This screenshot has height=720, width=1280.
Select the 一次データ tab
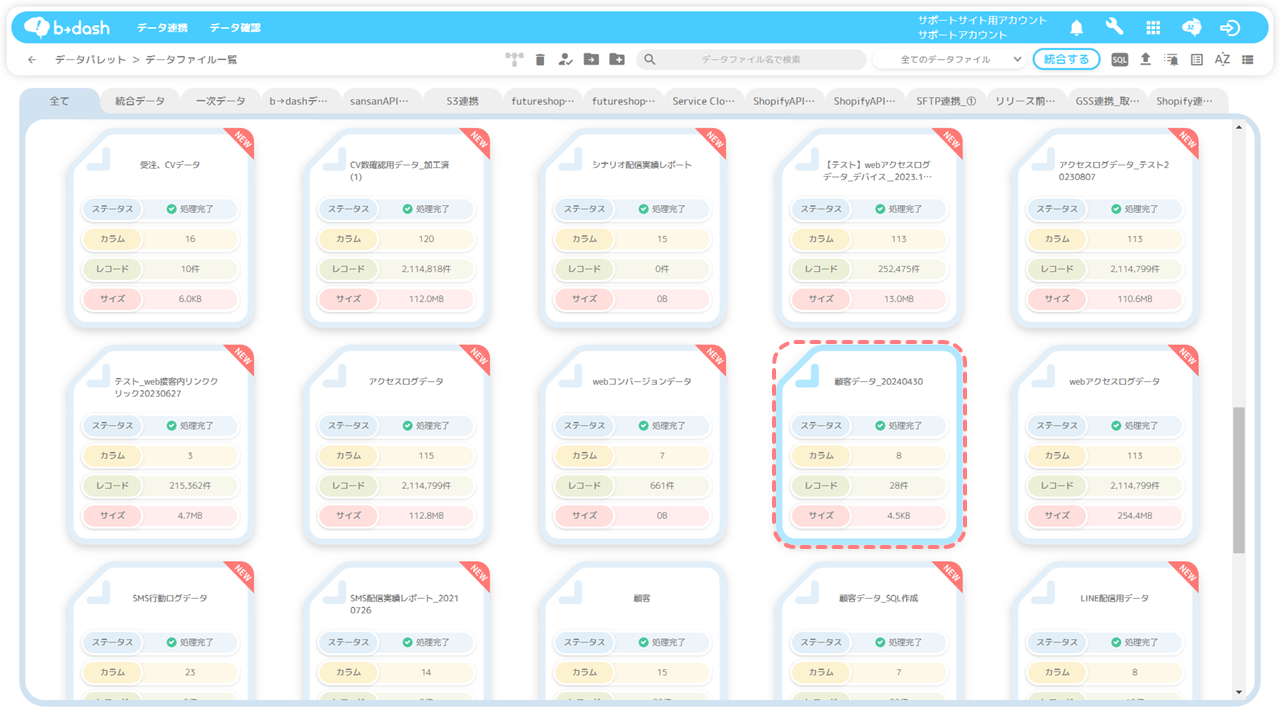220,101
